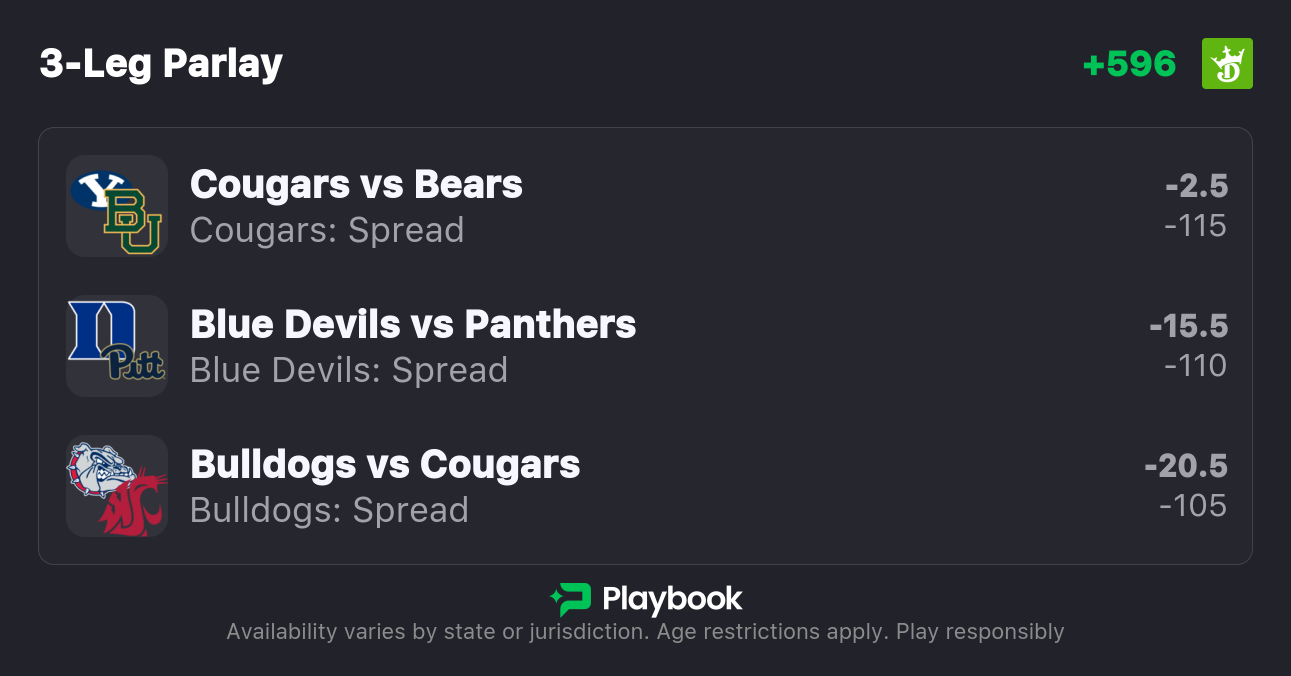The image size is (1291, 676).
Task: Open the Bulldogs vs Cougars matchup
Action: pos(385,465)
